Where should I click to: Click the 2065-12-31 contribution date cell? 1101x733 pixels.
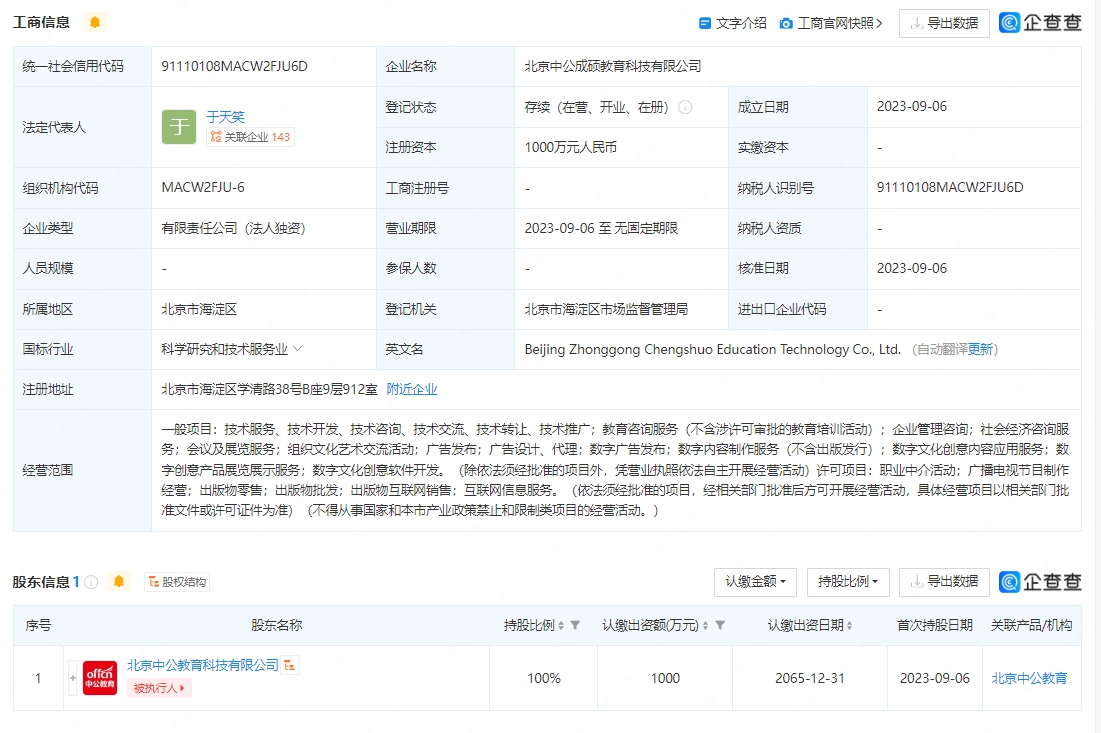(x=810, y=678)
